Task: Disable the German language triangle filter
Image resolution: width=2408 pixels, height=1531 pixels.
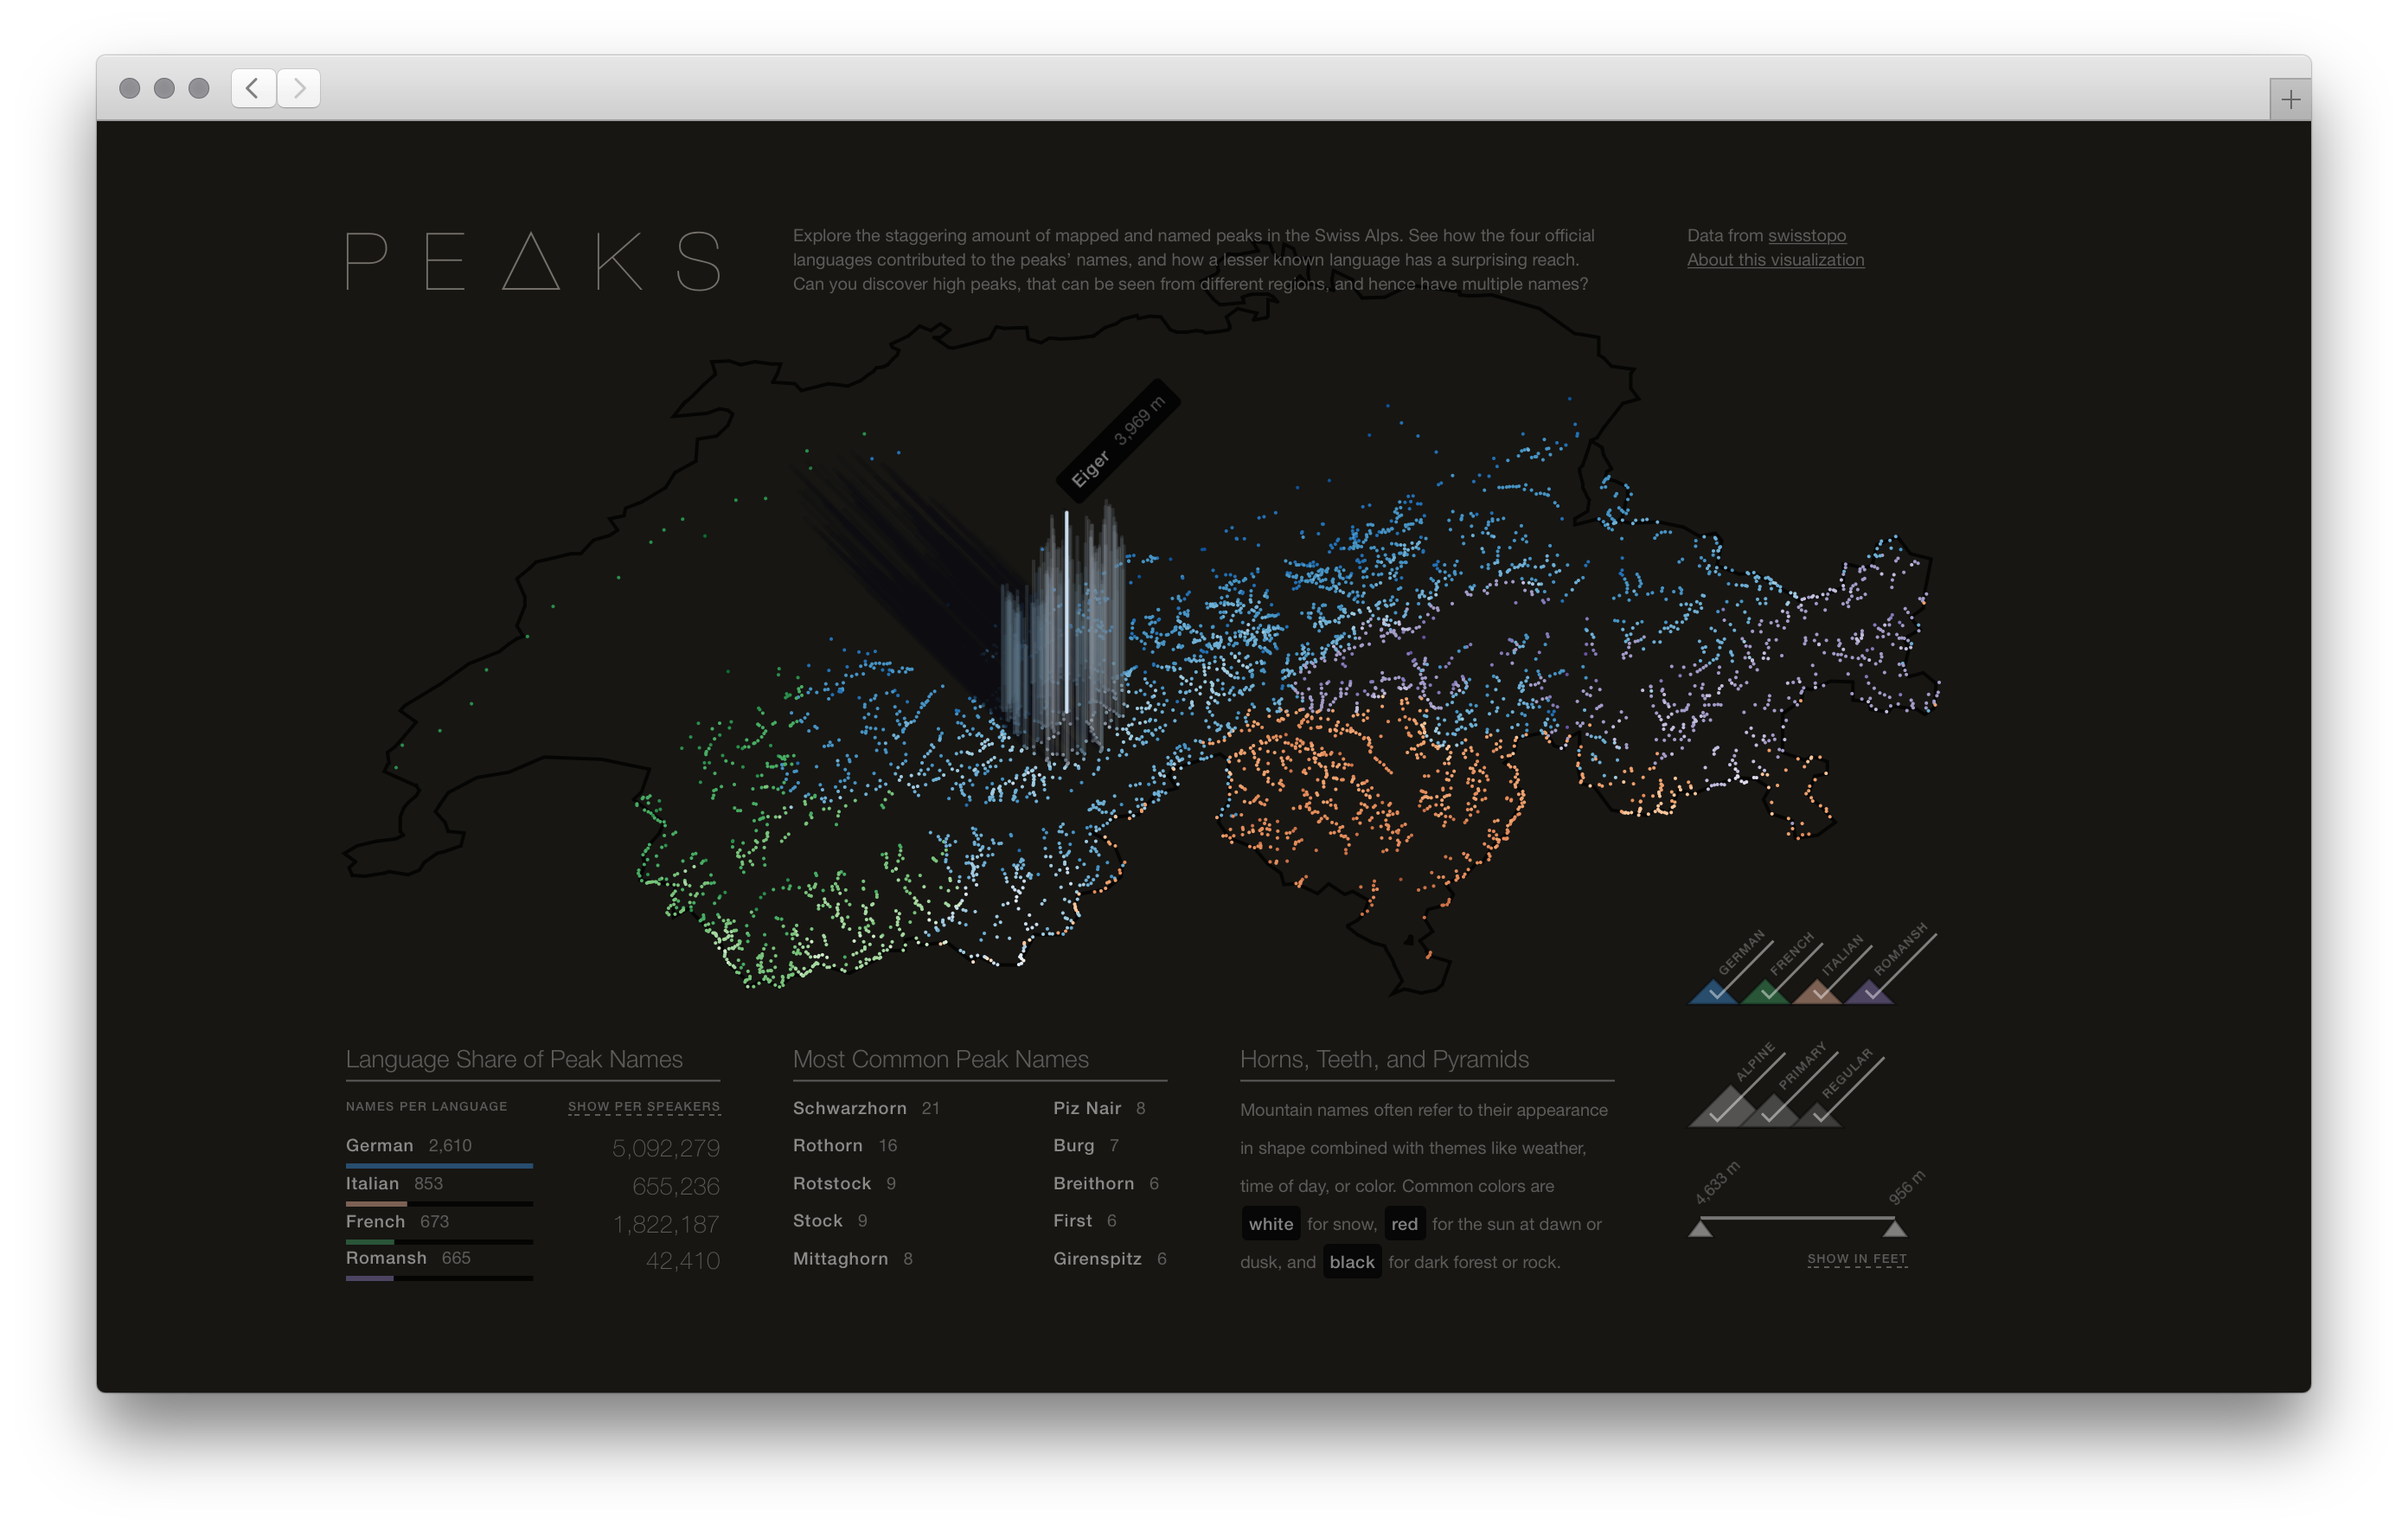Action: 1714,995
